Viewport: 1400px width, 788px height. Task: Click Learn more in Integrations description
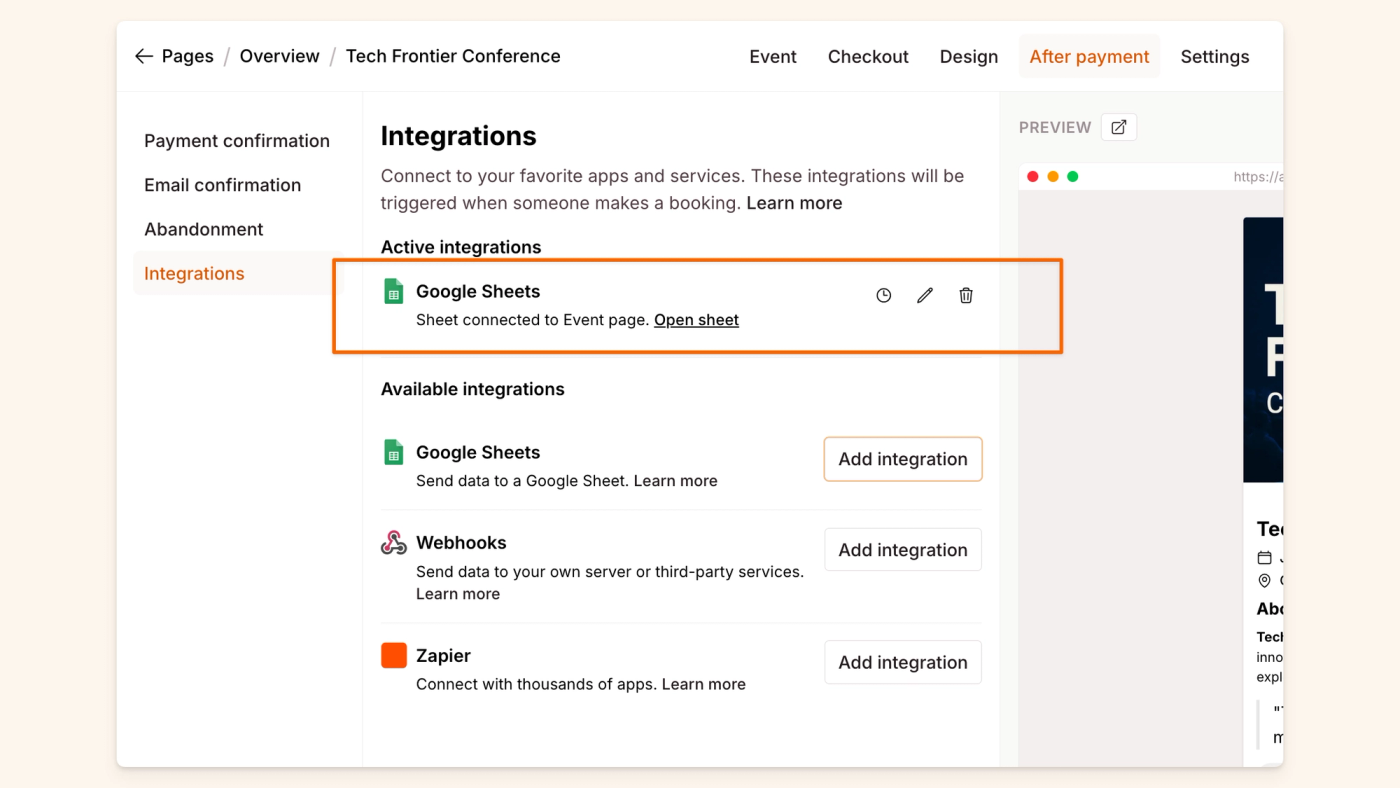point(794,203)
